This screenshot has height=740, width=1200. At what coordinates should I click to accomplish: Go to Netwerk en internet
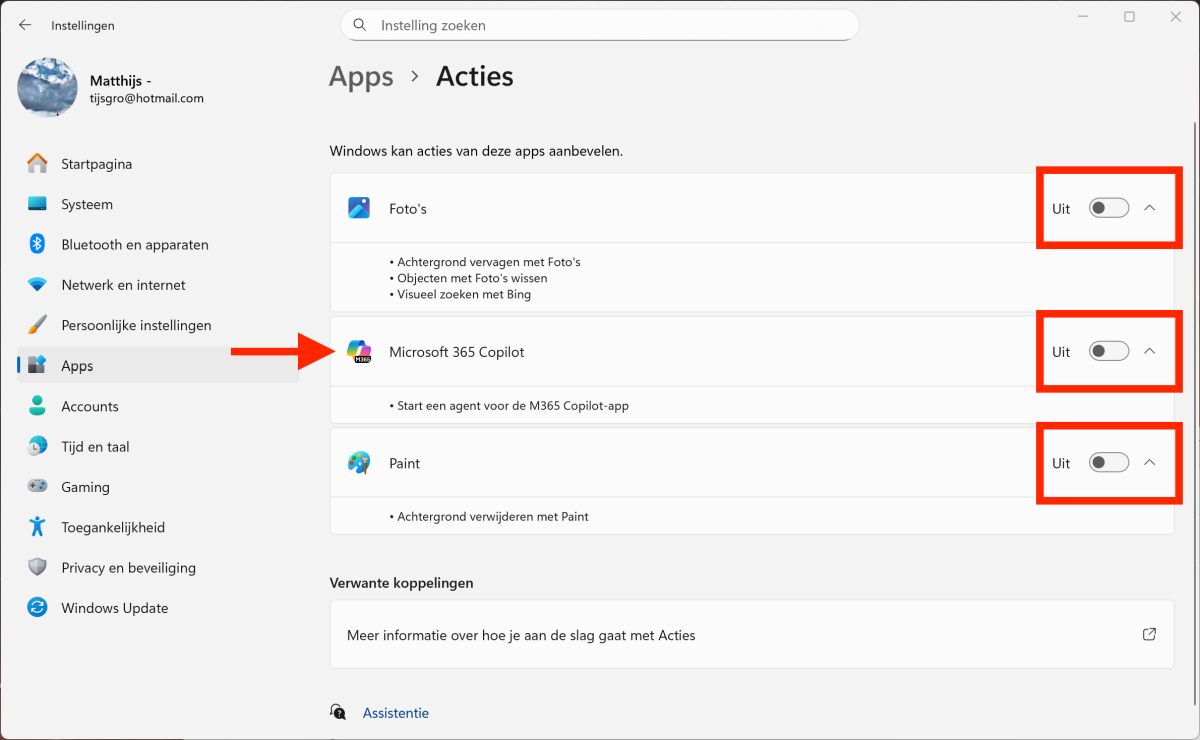click(123, 285)
